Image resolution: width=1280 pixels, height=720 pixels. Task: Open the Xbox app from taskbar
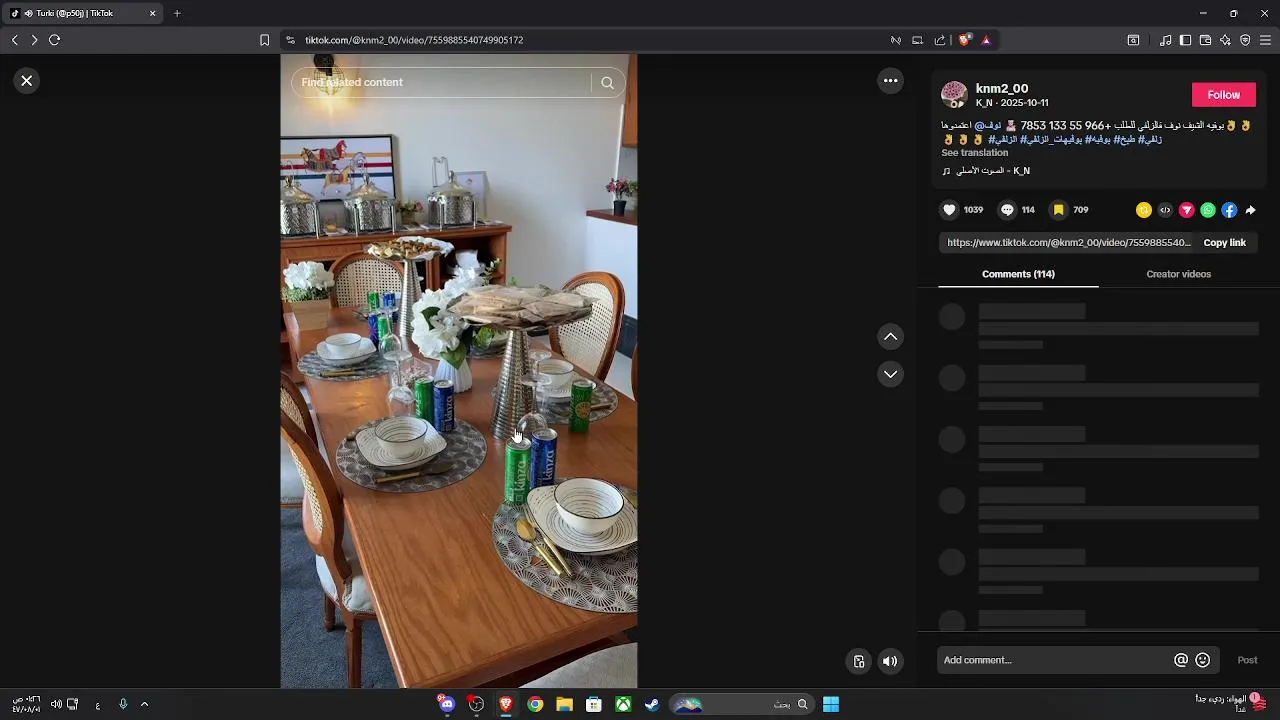(623, 704)
